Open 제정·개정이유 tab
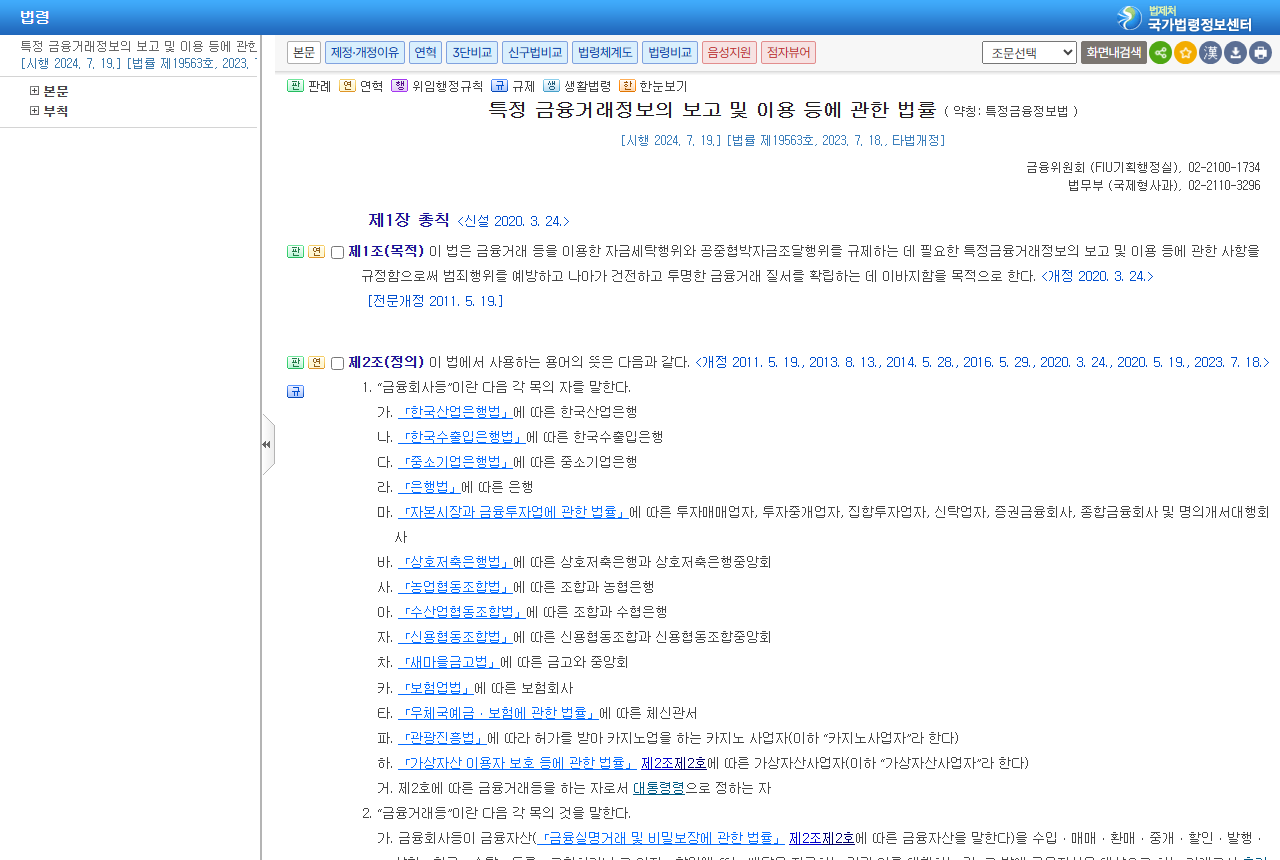Viewport: 1280px width, 860px height. tap(365, 52)
